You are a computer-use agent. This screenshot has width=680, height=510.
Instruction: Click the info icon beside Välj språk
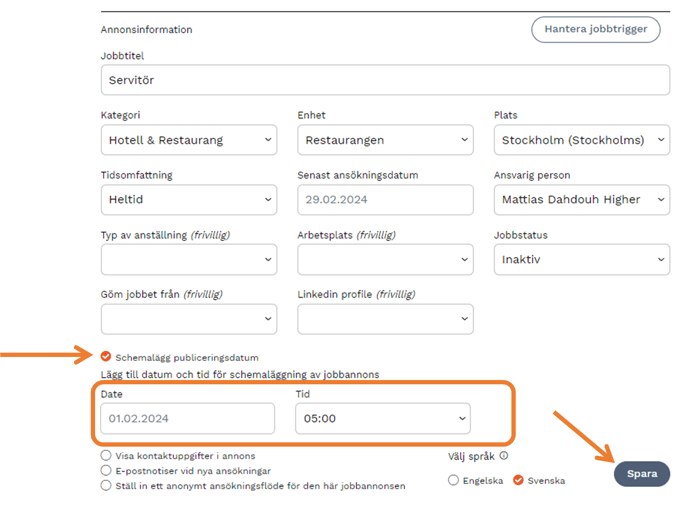pyautogui.click(x=504, y=456)
